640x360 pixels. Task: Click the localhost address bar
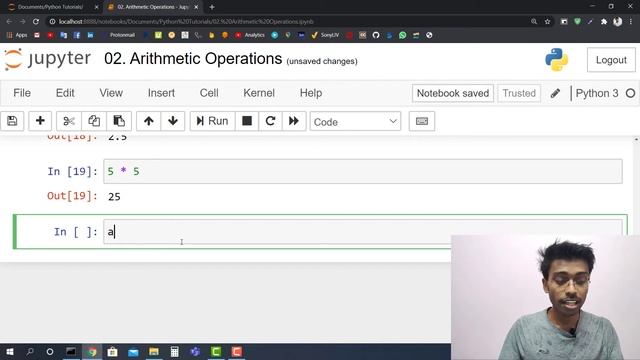click(x=286, y=21)
